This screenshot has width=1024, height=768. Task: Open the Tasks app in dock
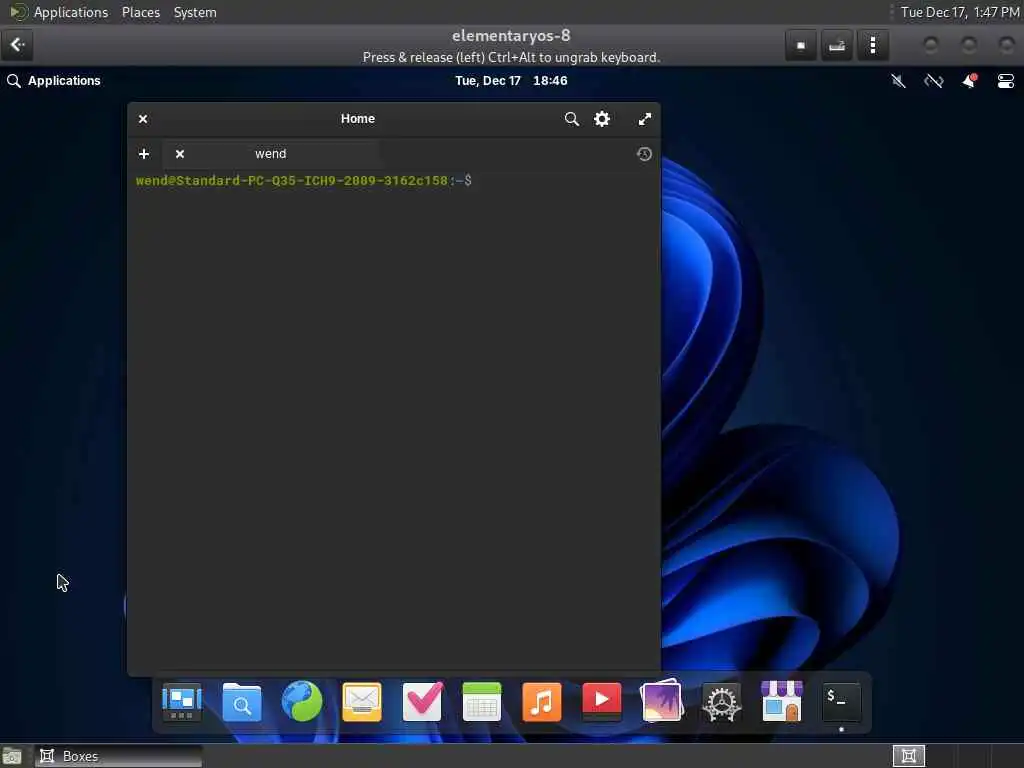coord(422,702)
